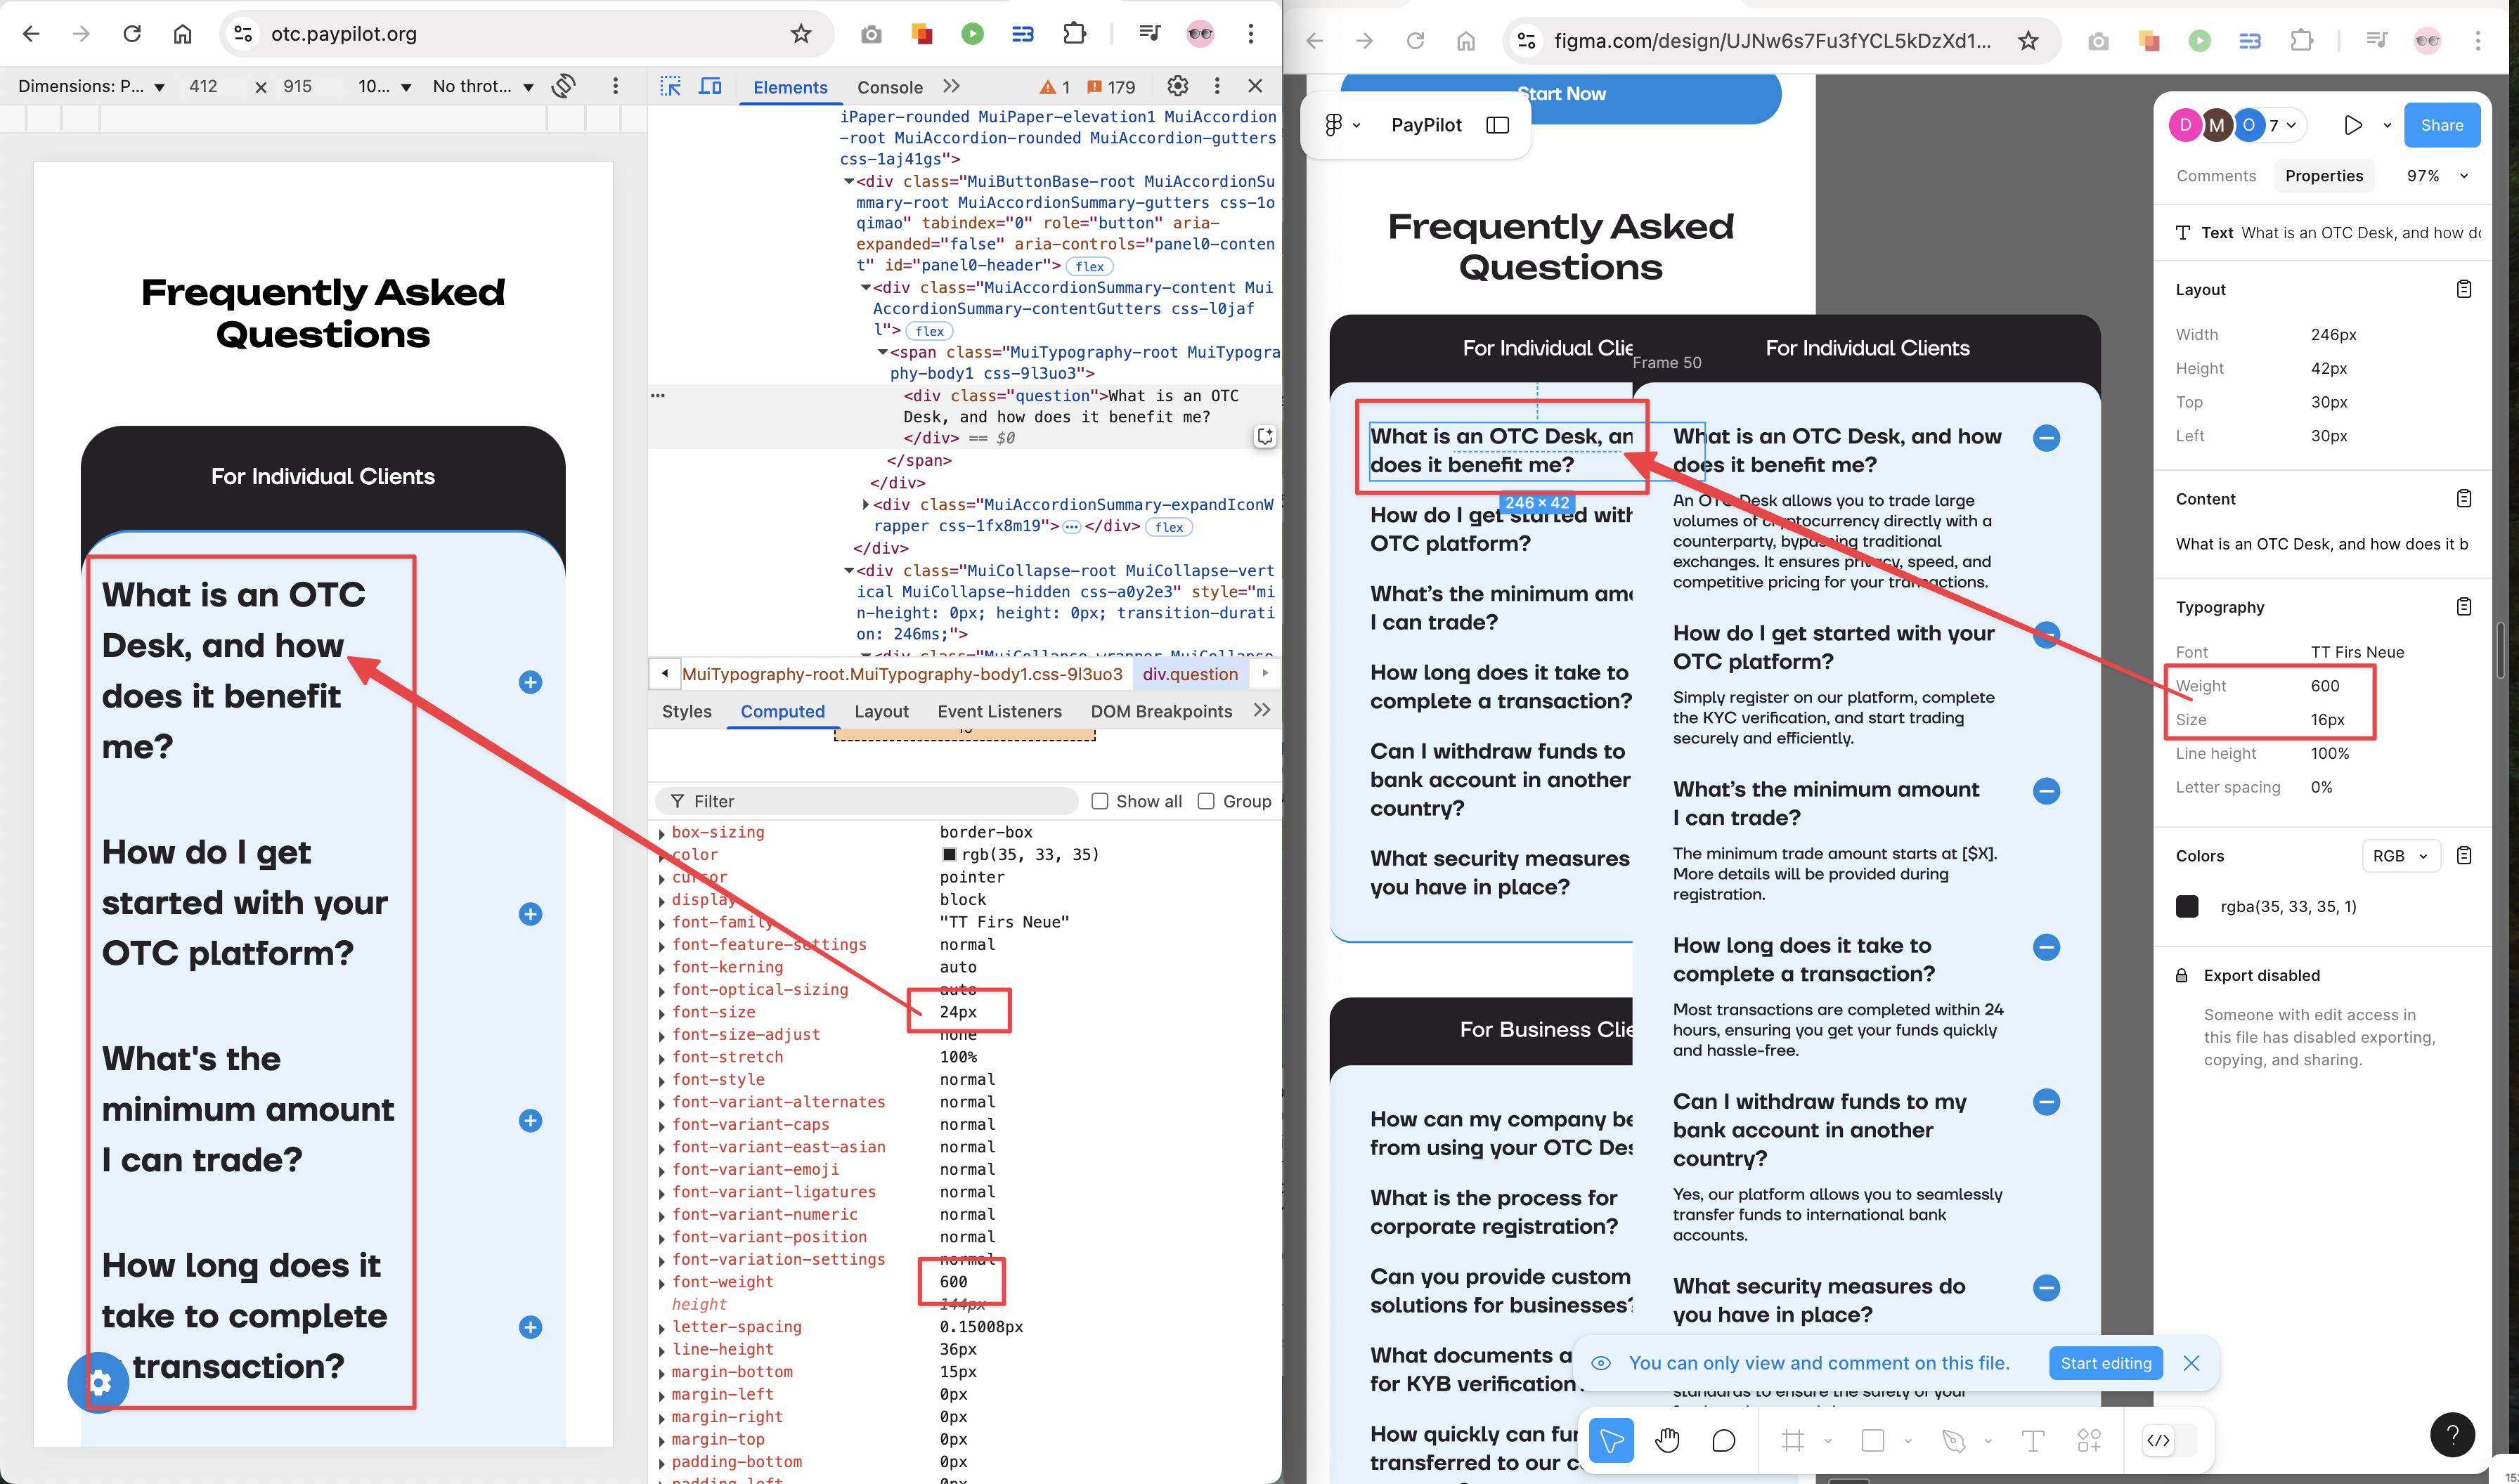Expand the font-size computed property
The height and width of the screenshot is (1484, 2519).
tap(662, 1013)
